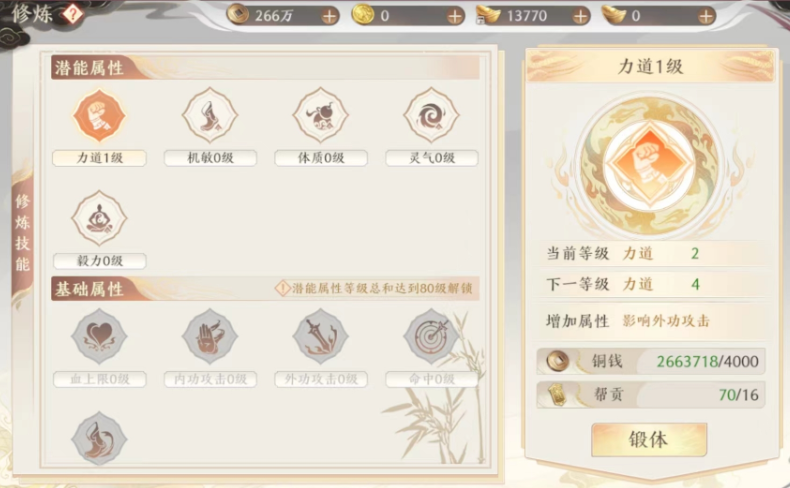Select the 毅力 meditation attribute icon
The width and height of the screenshot is (790, 488).
[99, 218]
